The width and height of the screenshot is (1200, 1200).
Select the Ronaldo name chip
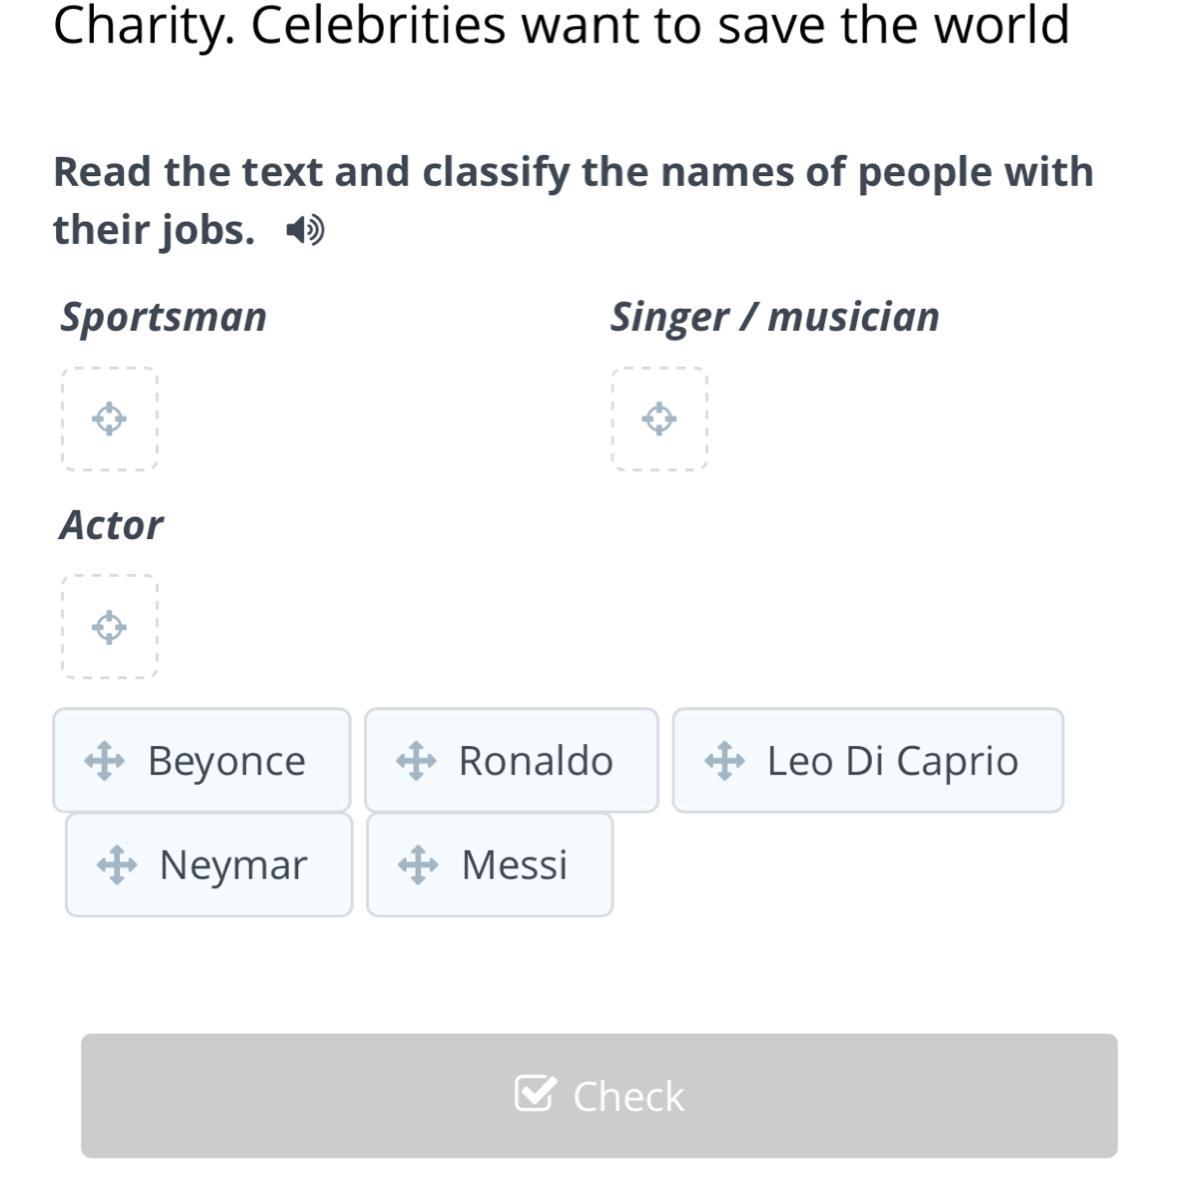(x=535, y=761)
